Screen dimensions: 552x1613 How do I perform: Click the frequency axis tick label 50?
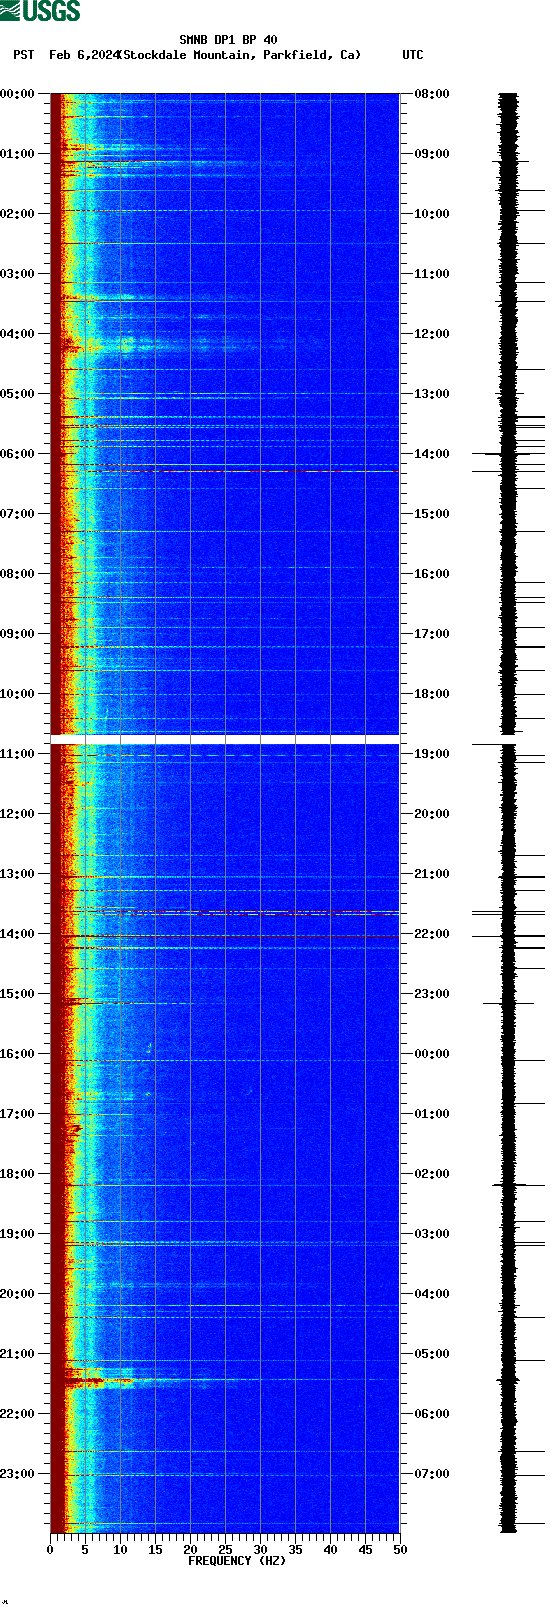[400, 1550]
